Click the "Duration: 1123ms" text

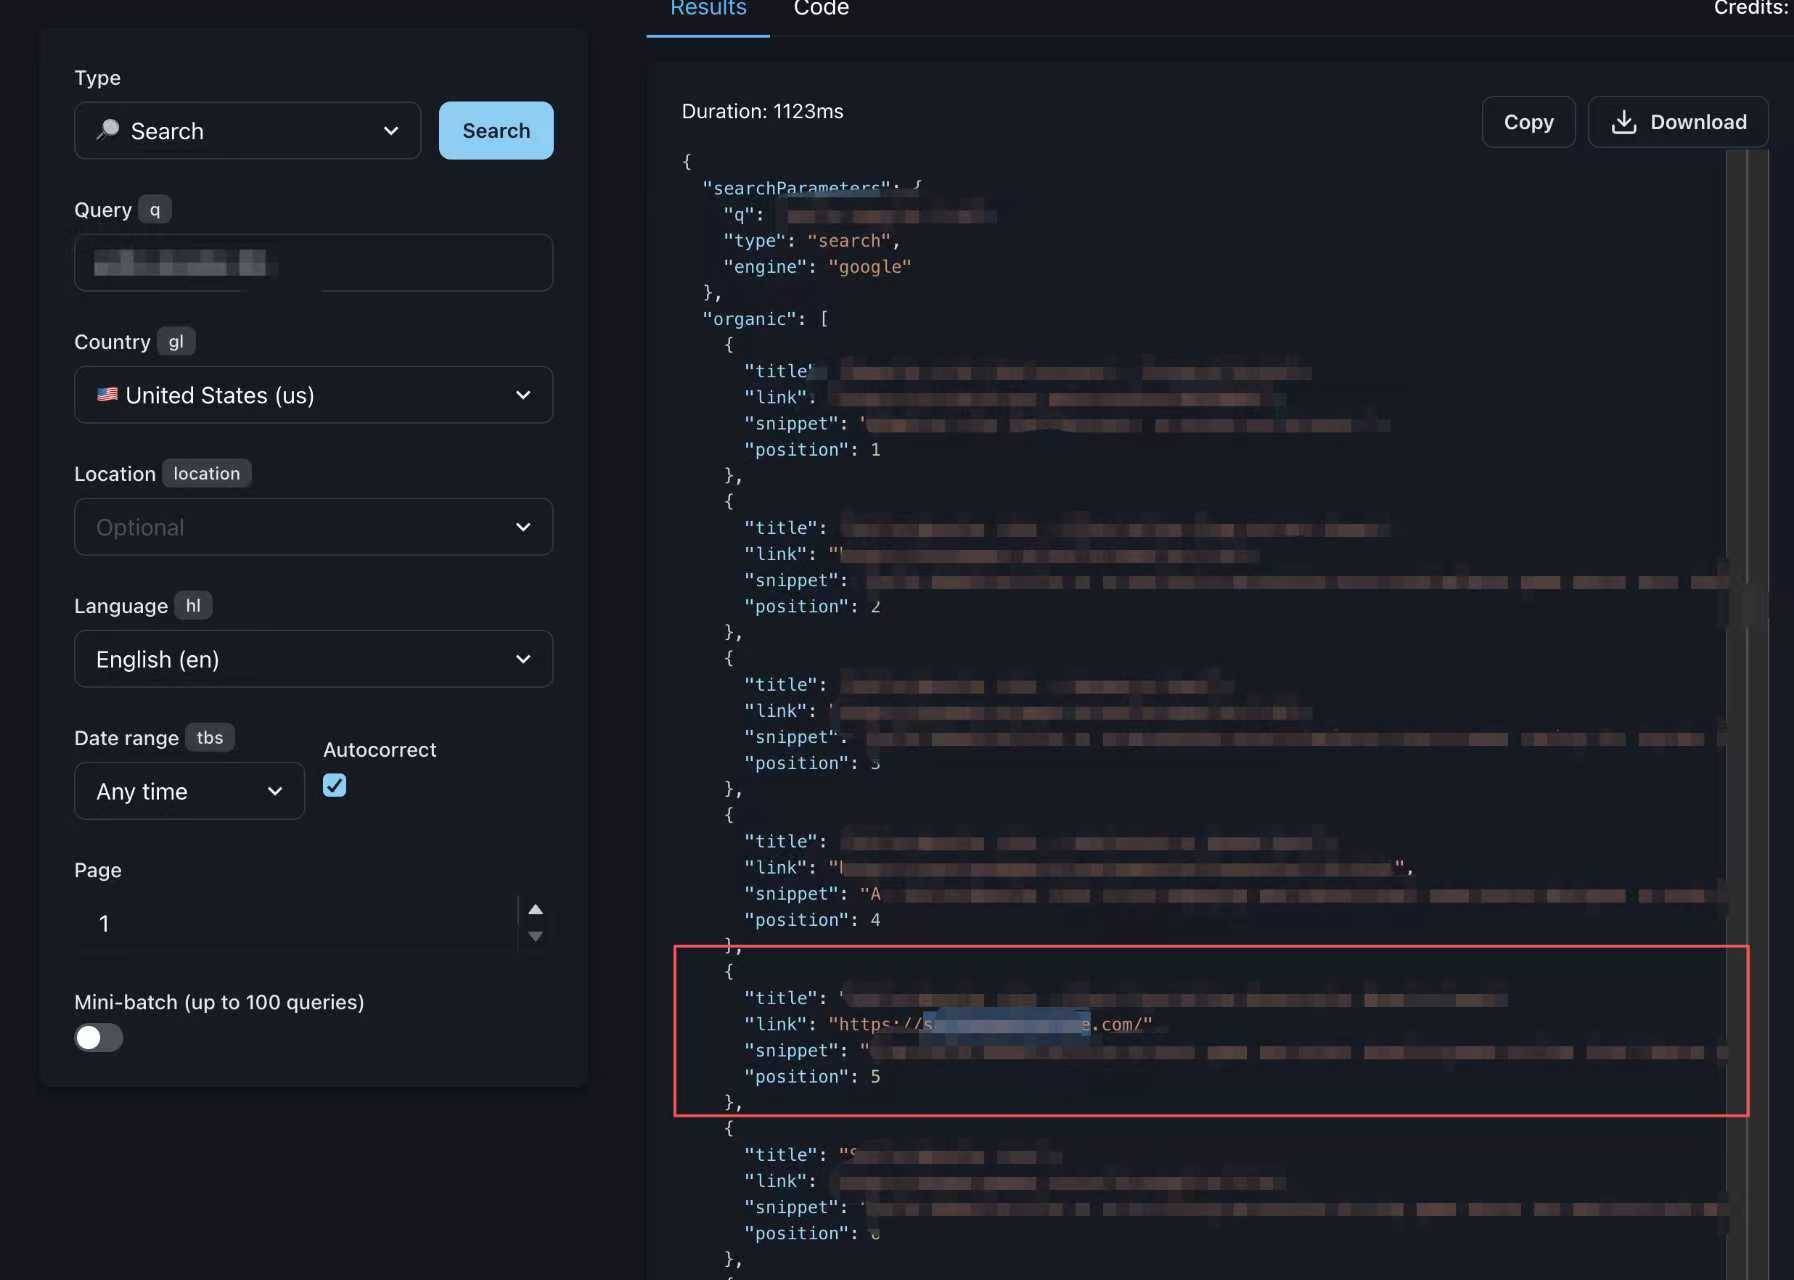point(762,111)
